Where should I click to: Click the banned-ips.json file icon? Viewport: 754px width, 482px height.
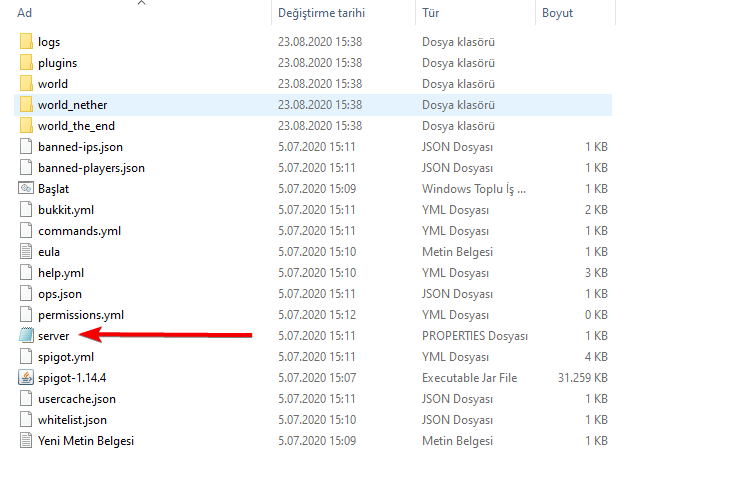pos(26,146)
